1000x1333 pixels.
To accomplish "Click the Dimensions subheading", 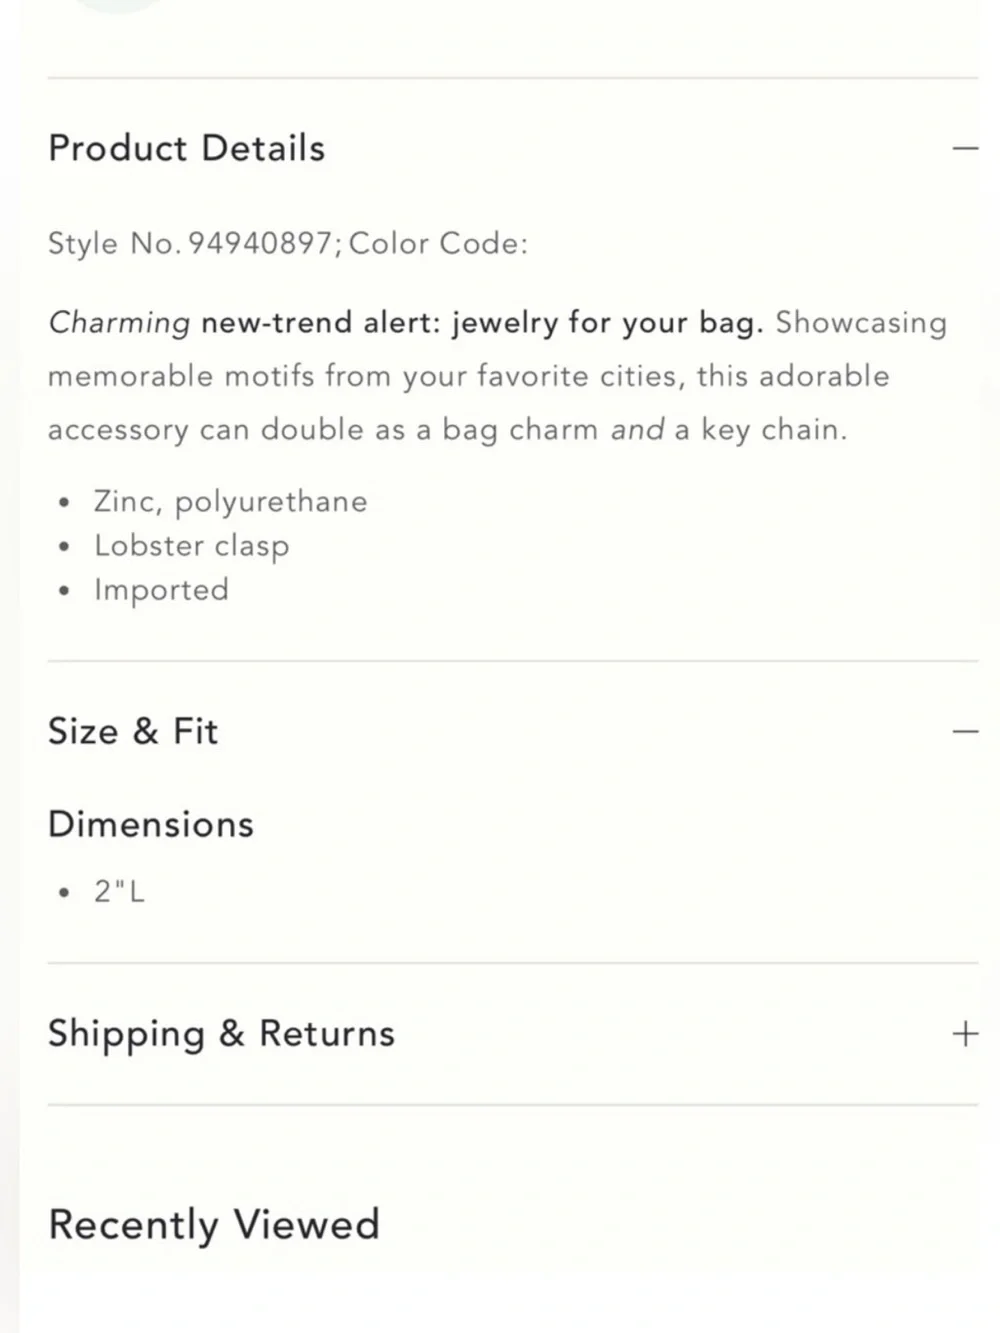I will [x=151, y=824].
